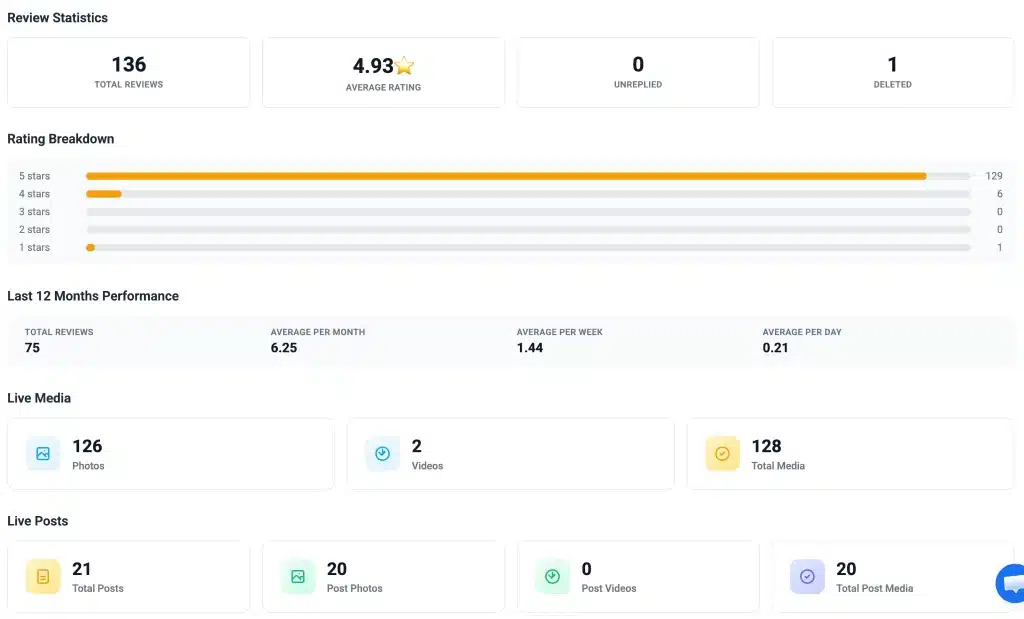Click the Last 12 Months Performance heading

point(93,296)
